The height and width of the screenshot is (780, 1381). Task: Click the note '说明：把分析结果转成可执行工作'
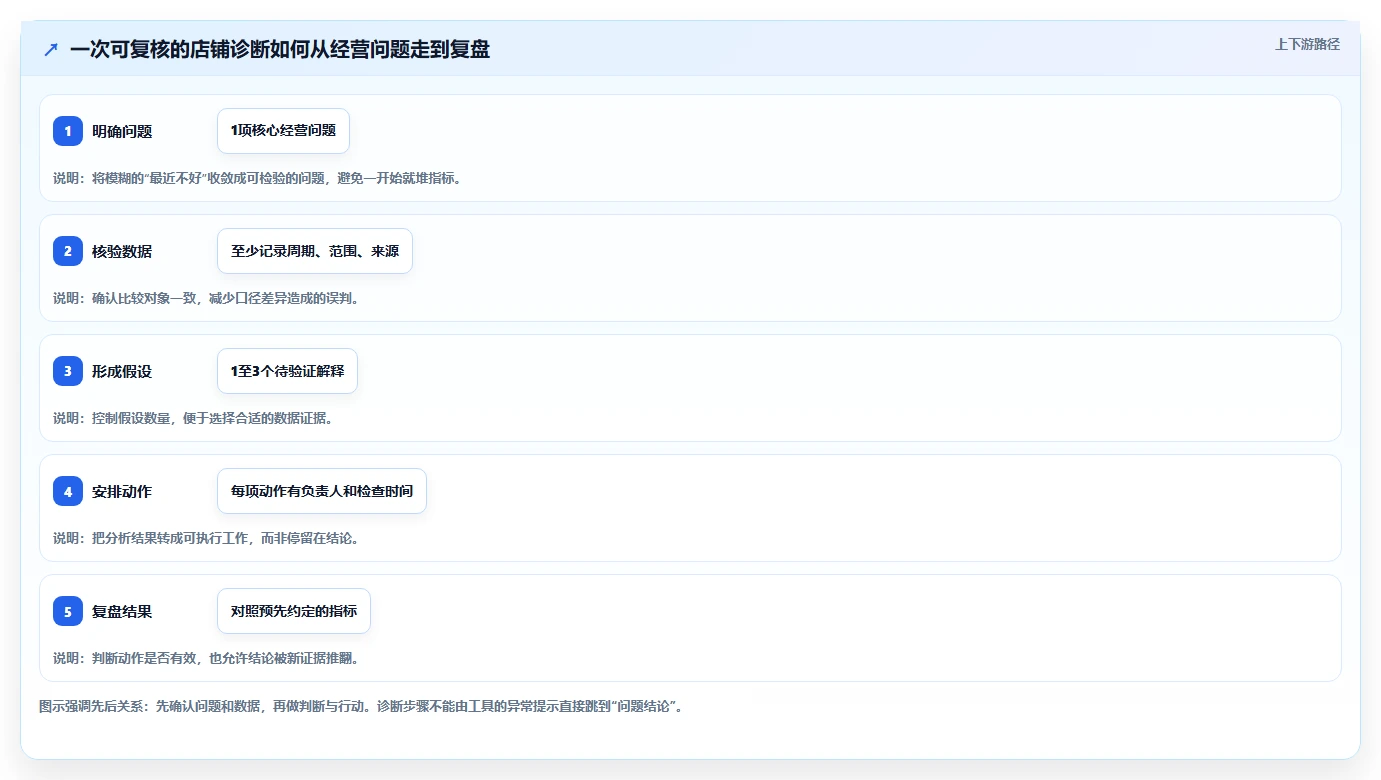tap(206, 538)
